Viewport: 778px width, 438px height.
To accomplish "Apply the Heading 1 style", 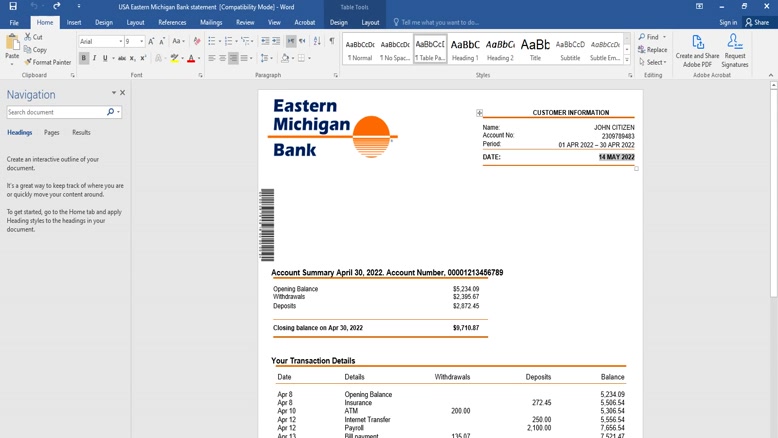I will coord(465,50).
